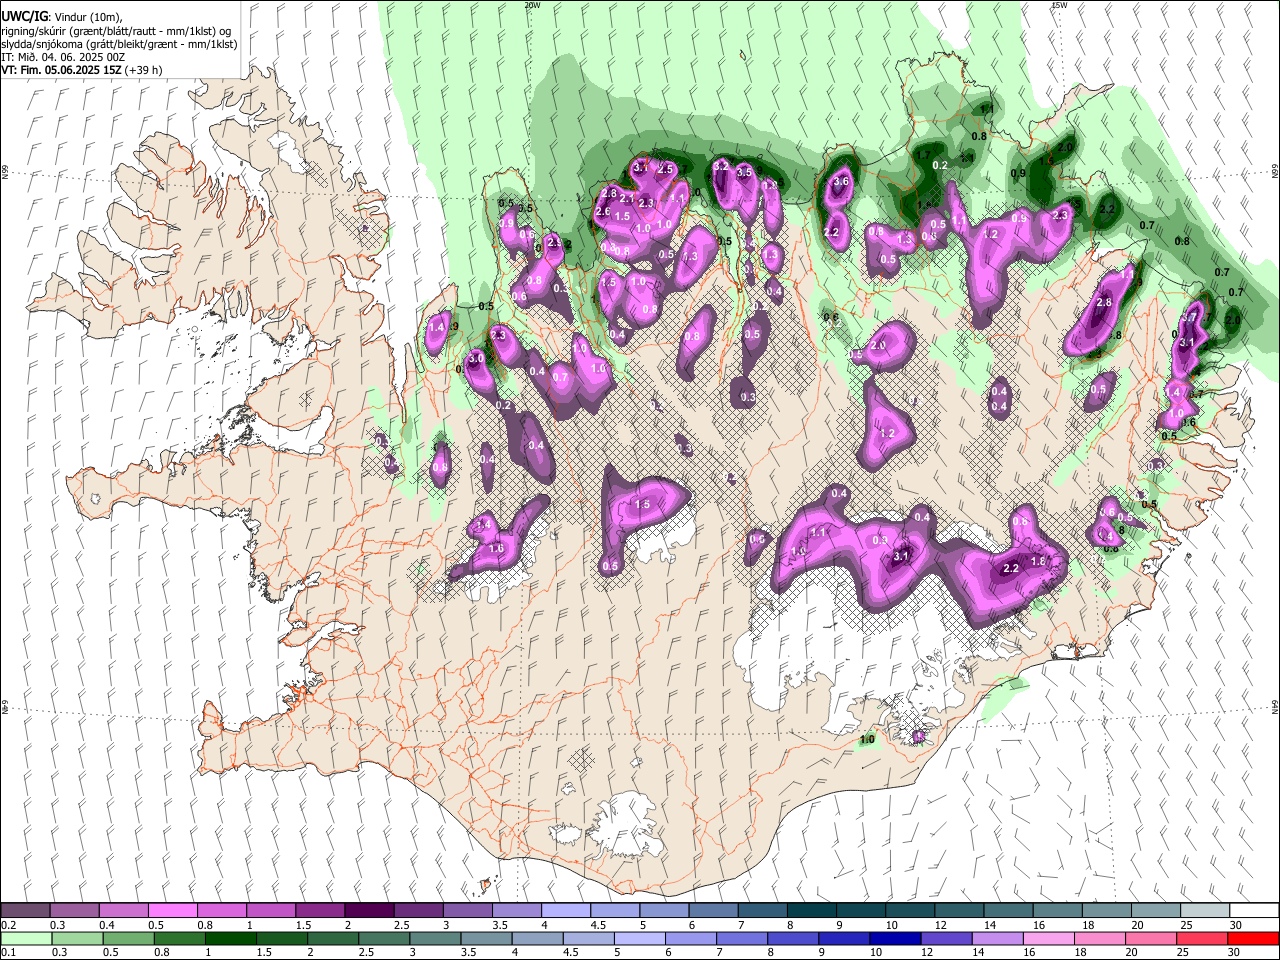The height and width of the screenshot is (960, 1280).
Task: Pick upper snow legend swatch starting at 0.4
Action: [123, 910]
